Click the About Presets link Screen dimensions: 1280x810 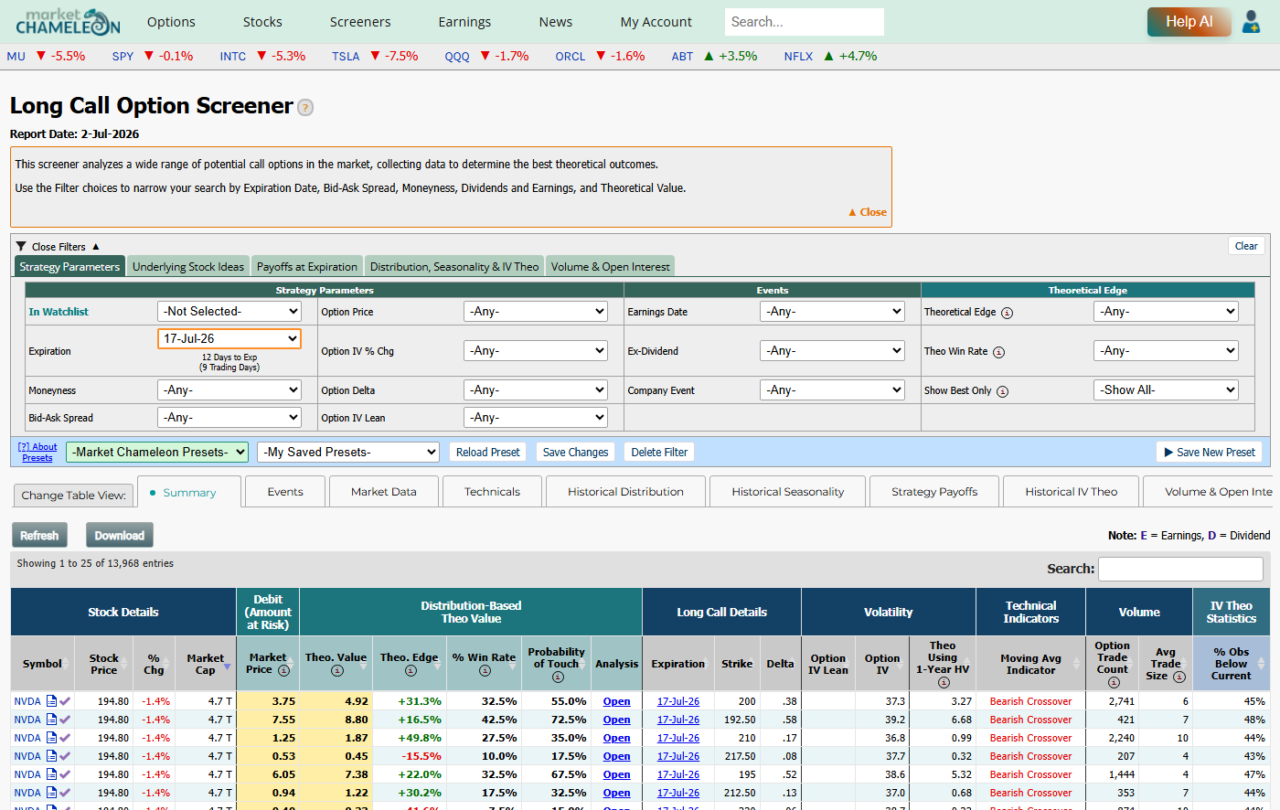click(38, 452)
